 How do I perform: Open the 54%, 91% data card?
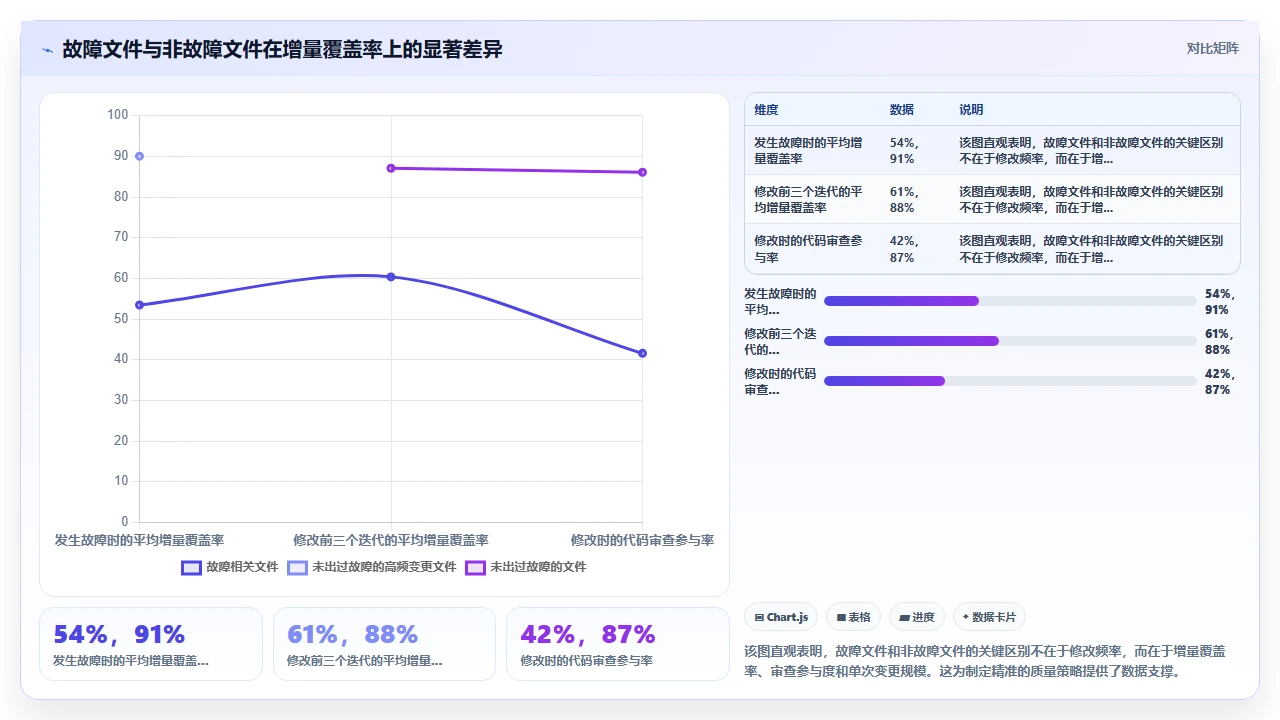(x=151, y=644)
